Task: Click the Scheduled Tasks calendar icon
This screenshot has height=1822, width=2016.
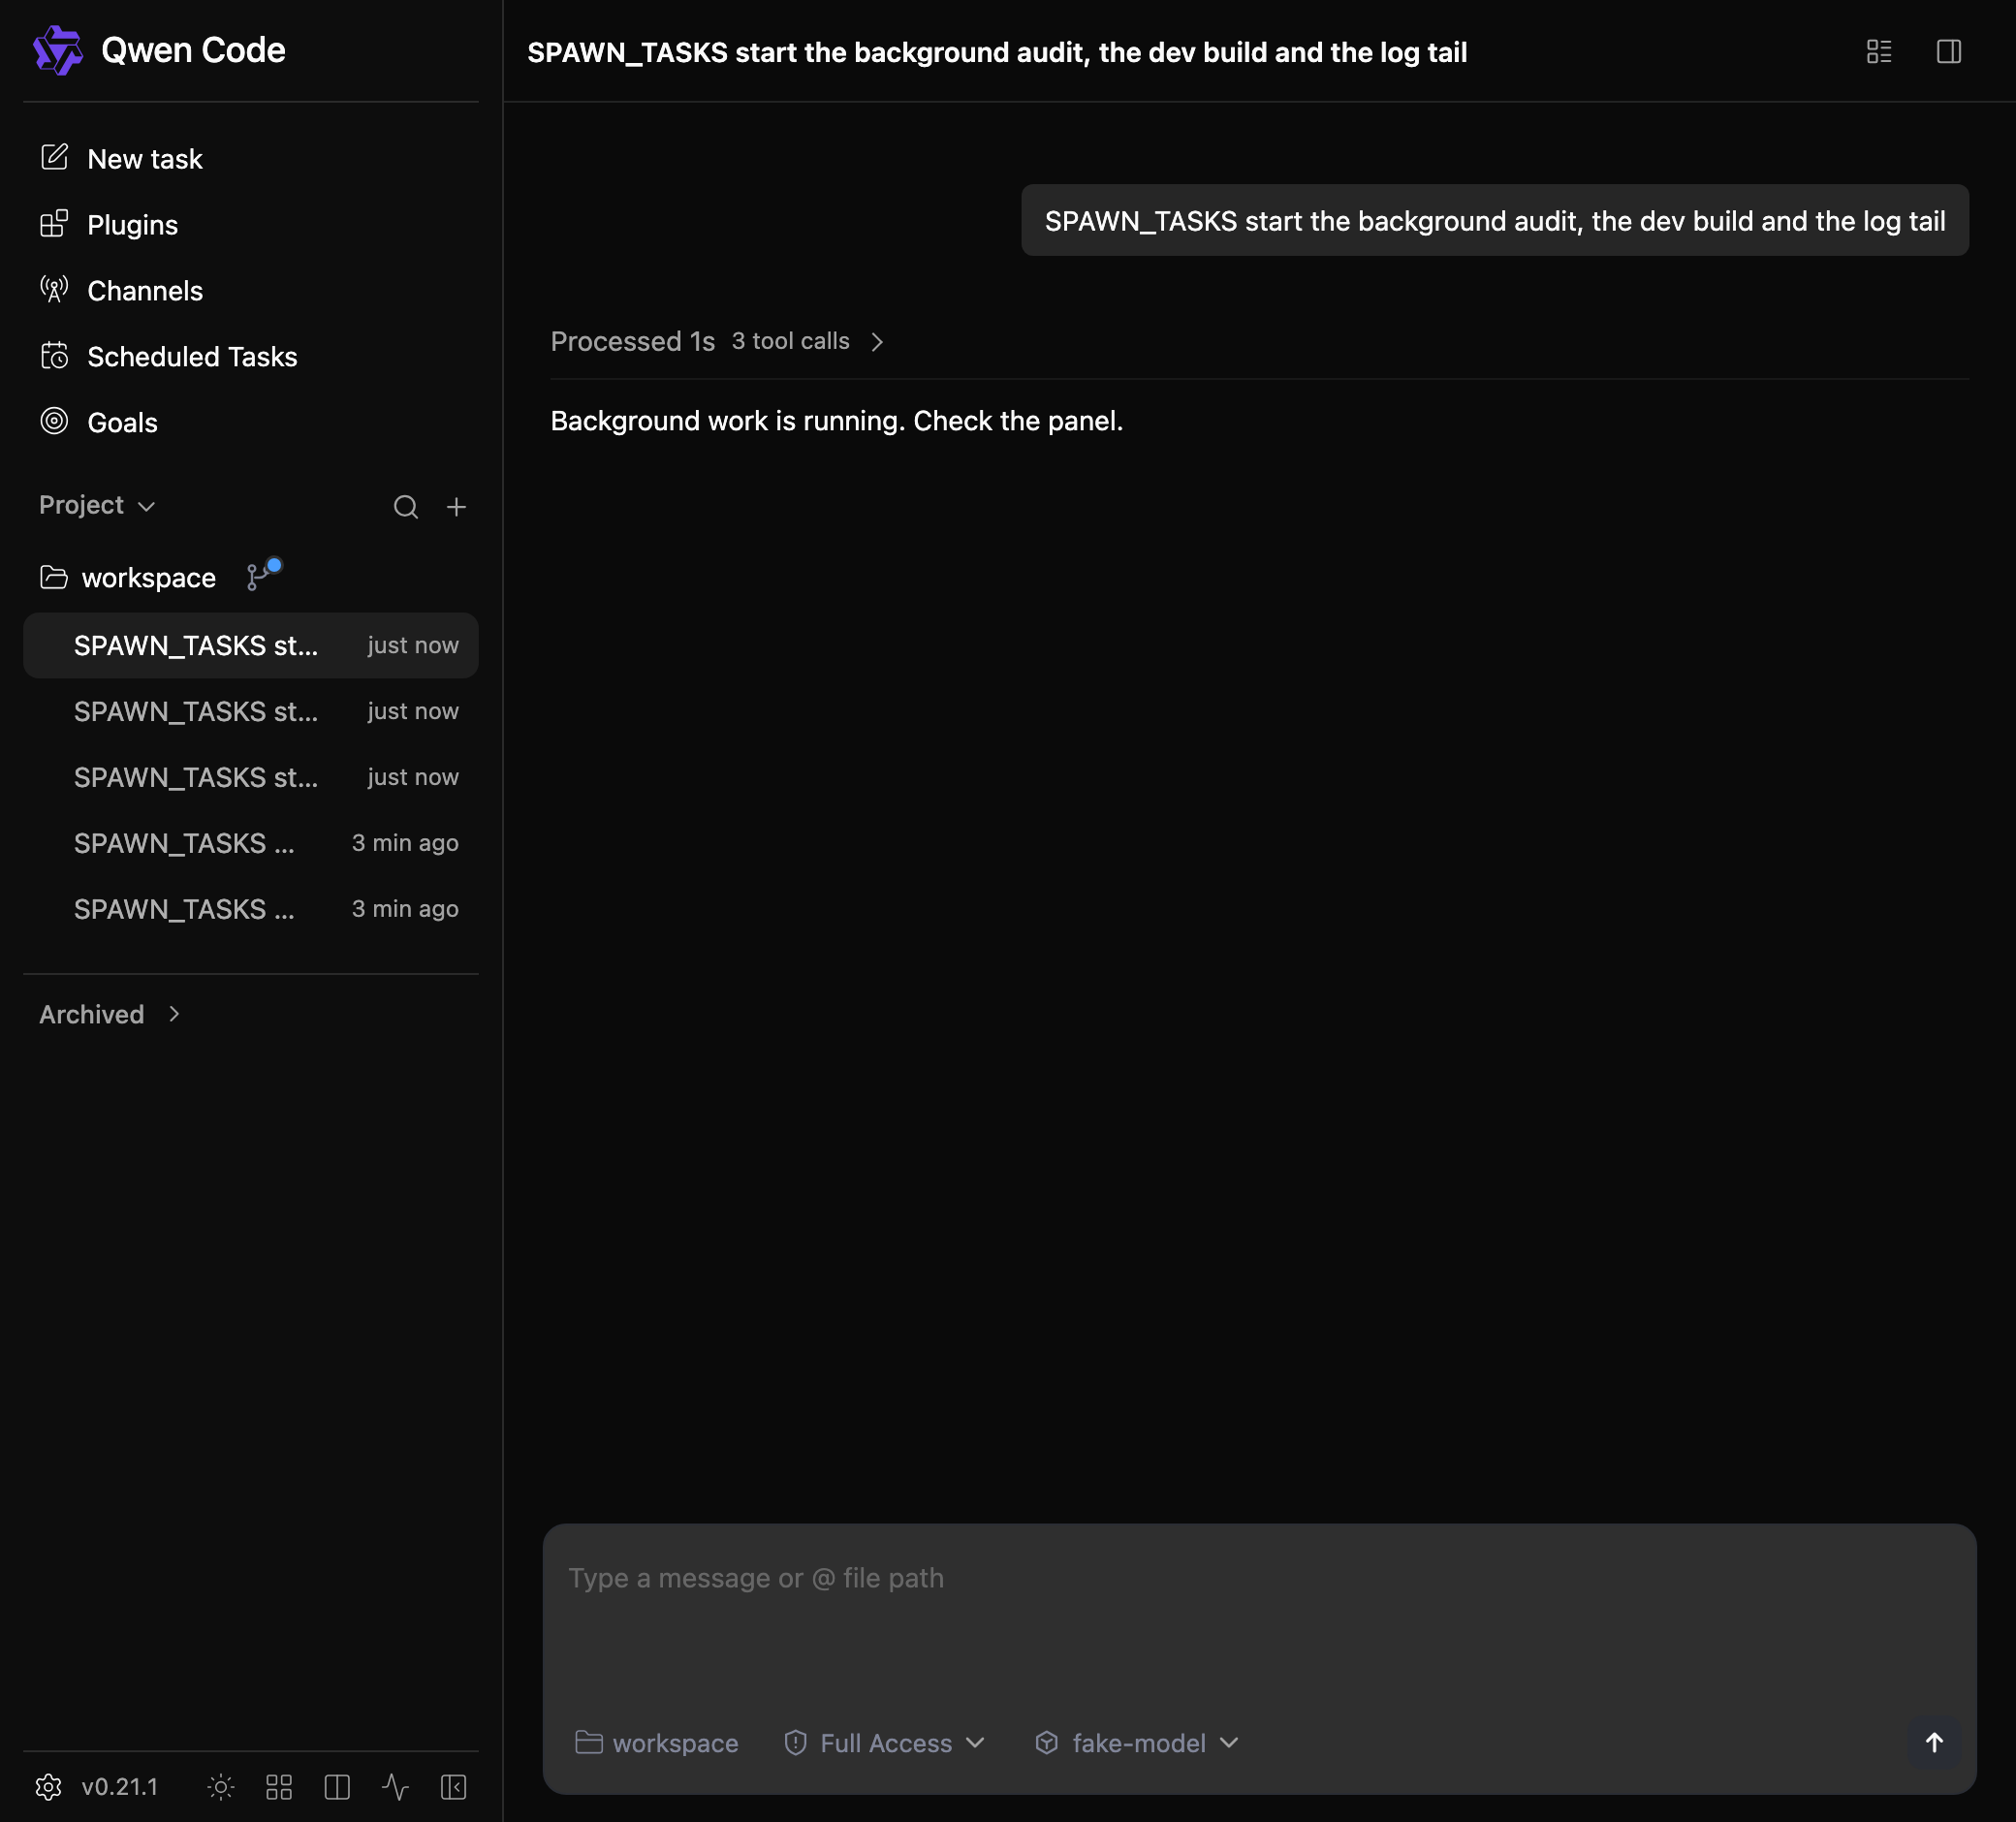Action: (x=54, y=355)
